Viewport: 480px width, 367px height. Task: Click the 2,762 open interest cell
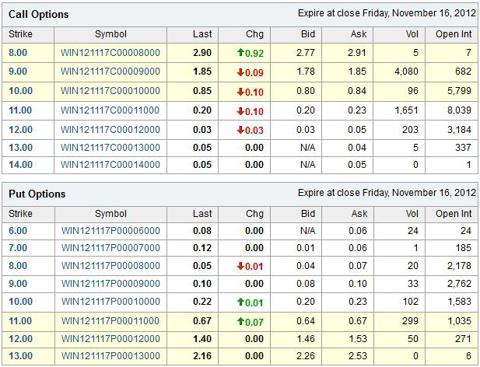pyautogui.click(x=459, y=284)
